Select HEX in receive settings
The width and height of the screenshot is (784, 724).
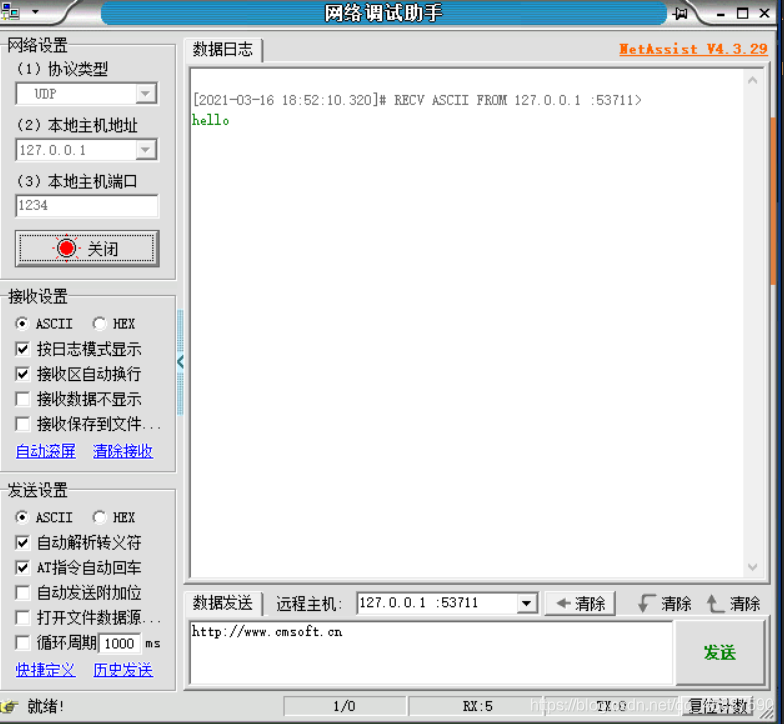click(x=114, y=324)
